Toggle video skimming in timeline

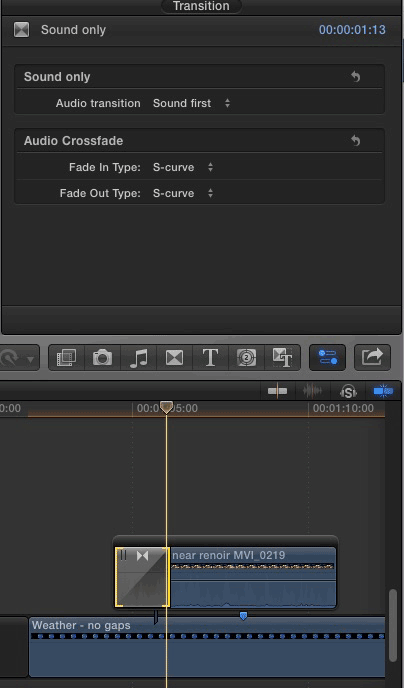click(x=277, y=391)
